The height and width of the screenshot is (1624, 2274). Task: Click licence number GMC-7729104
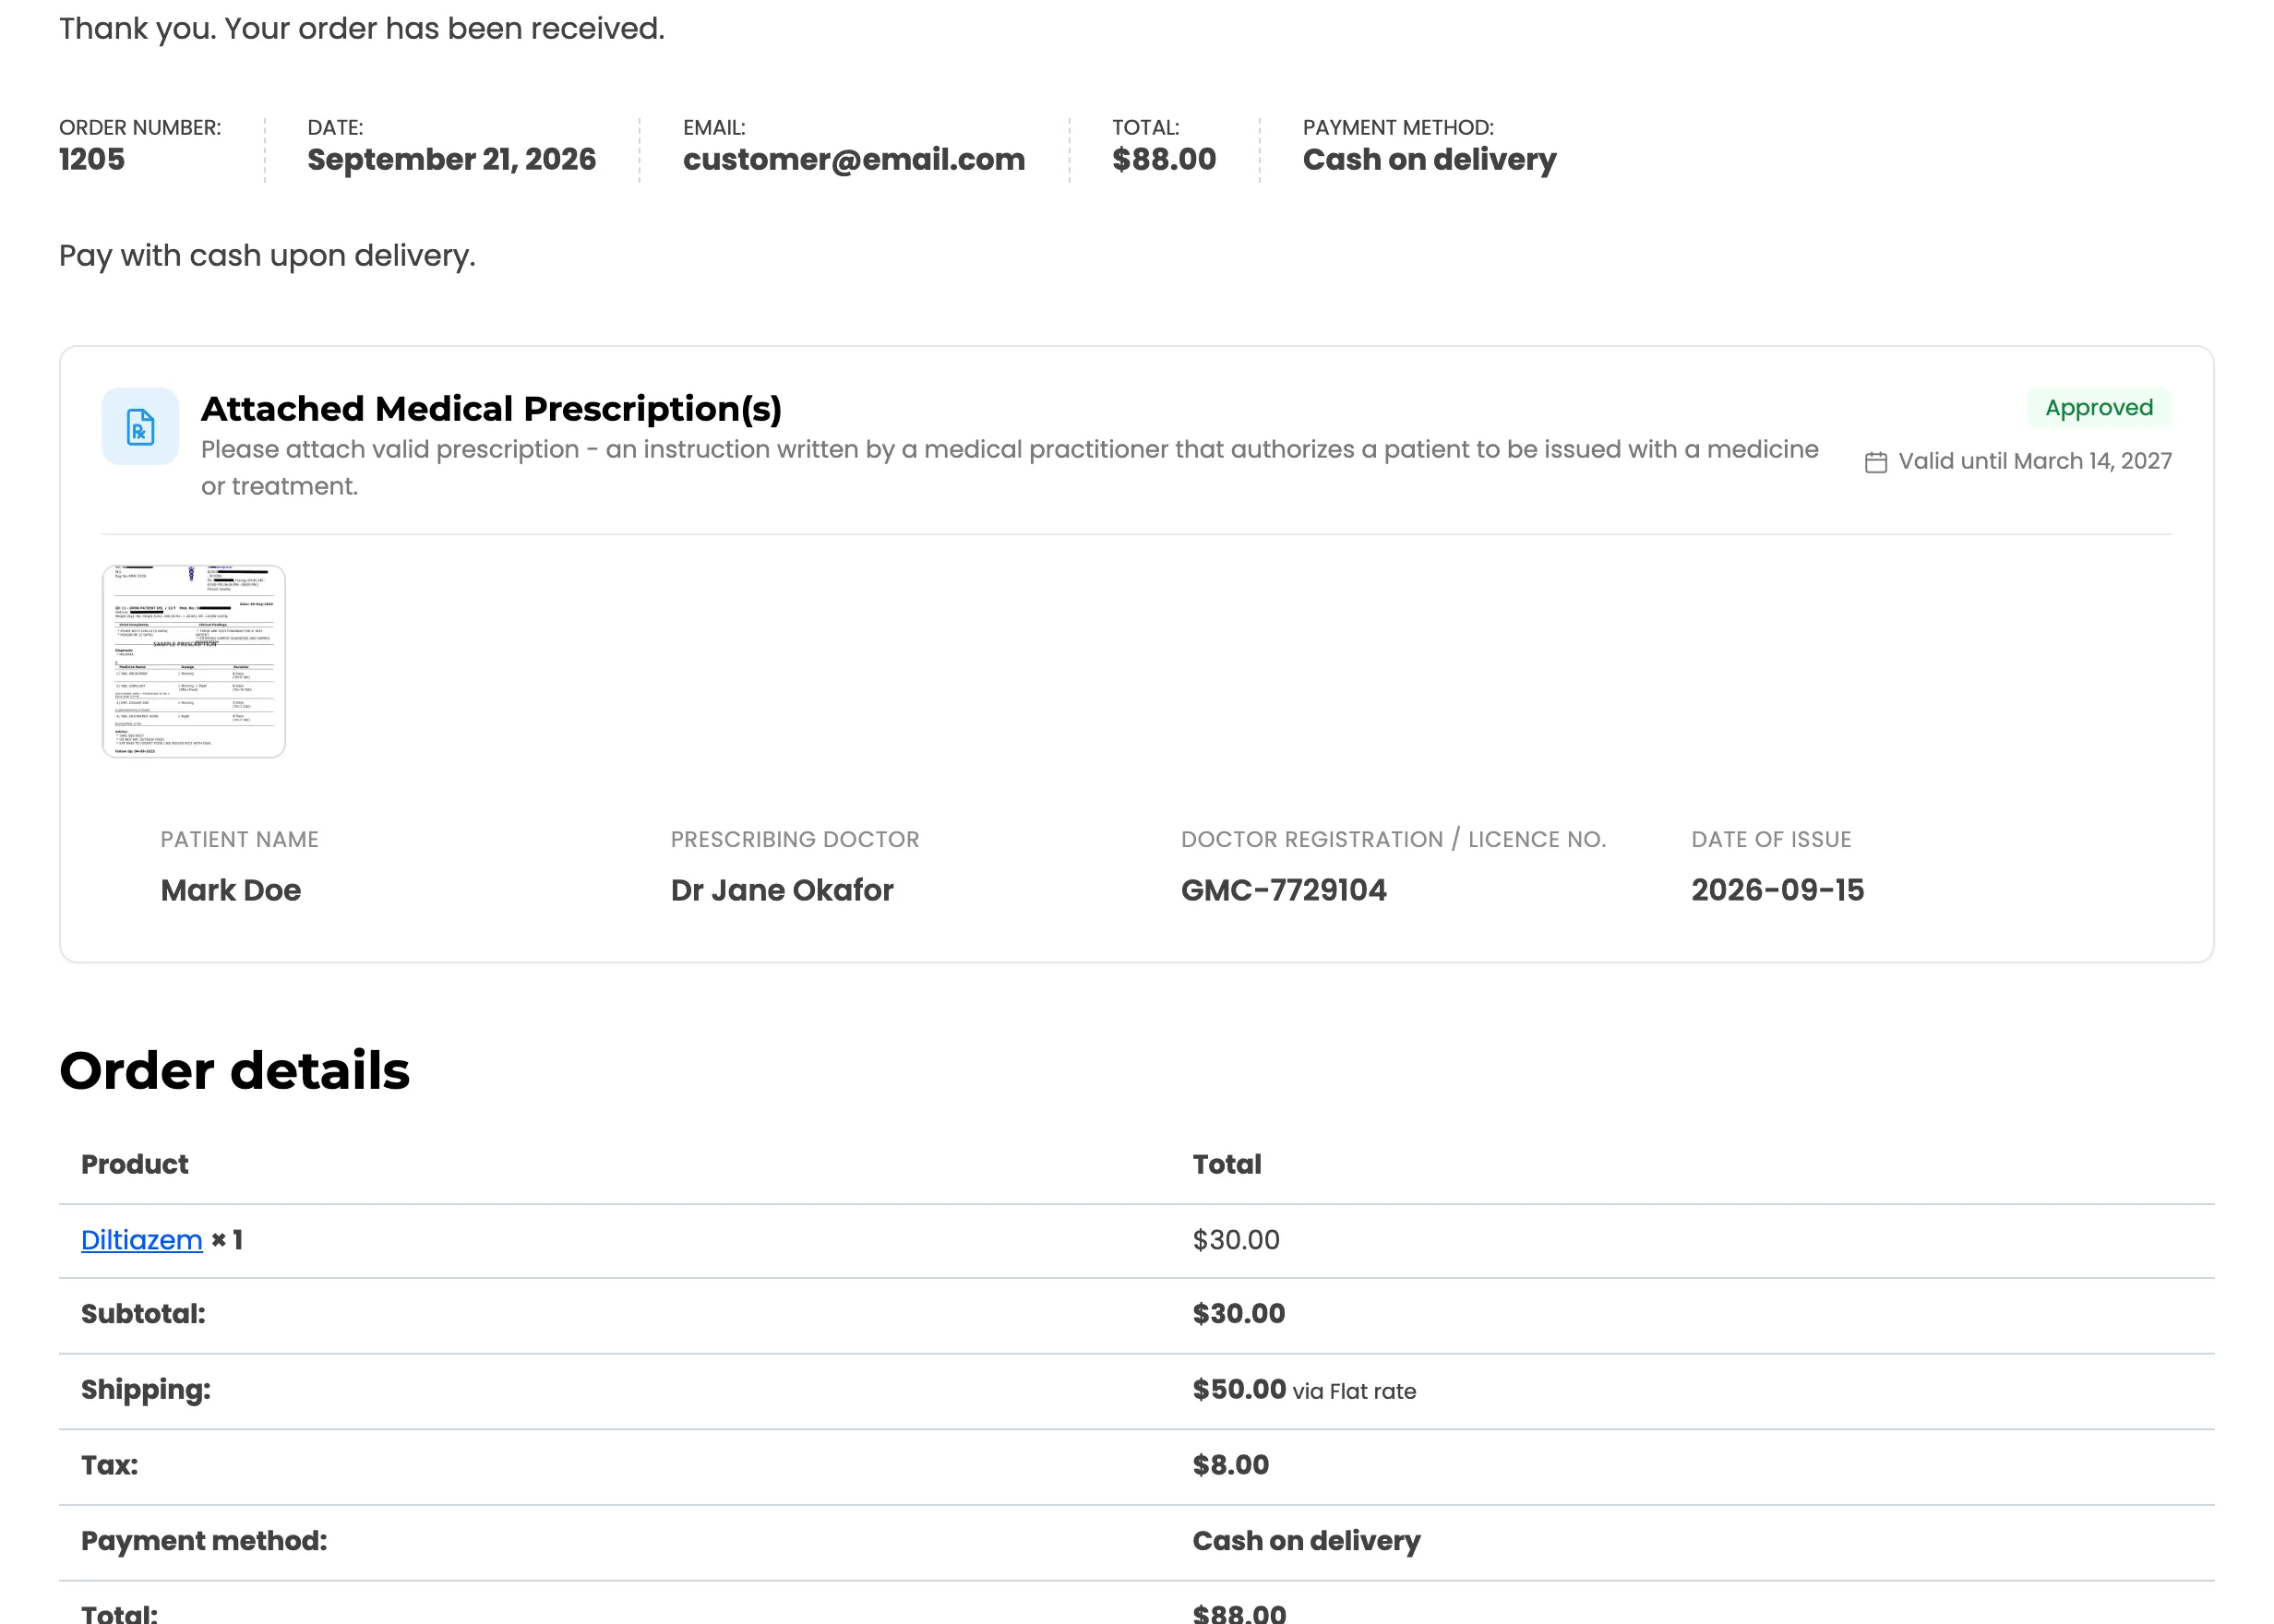click(1284, 890)
